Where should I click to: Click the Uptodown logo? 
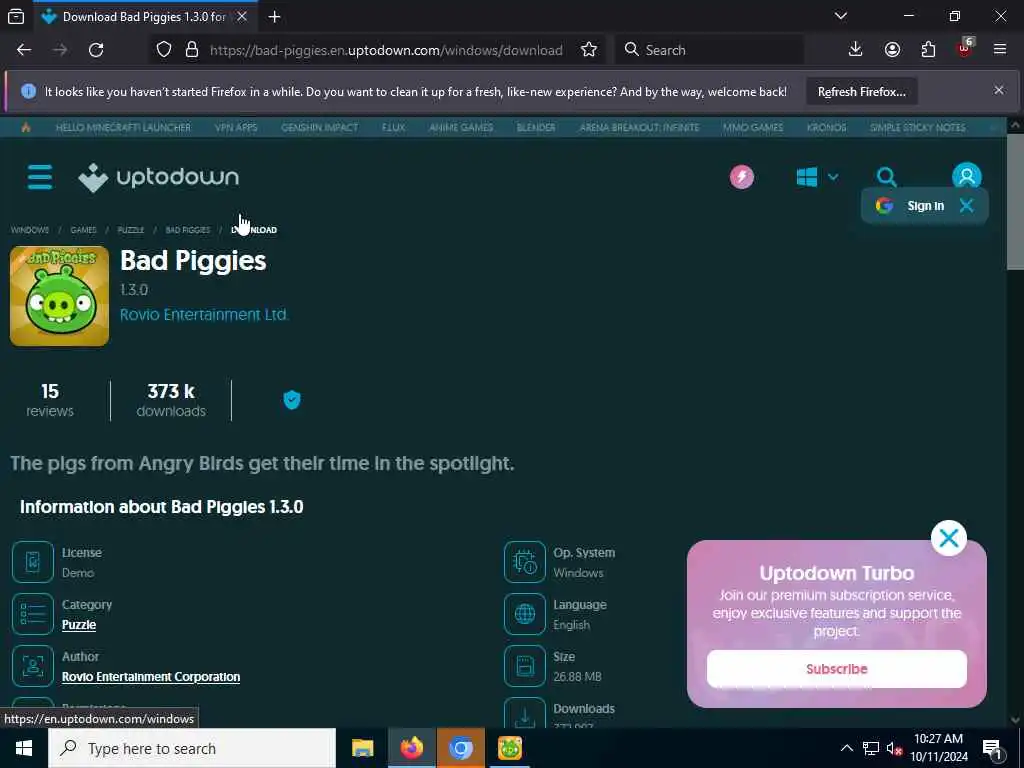[x=159, y=177]
